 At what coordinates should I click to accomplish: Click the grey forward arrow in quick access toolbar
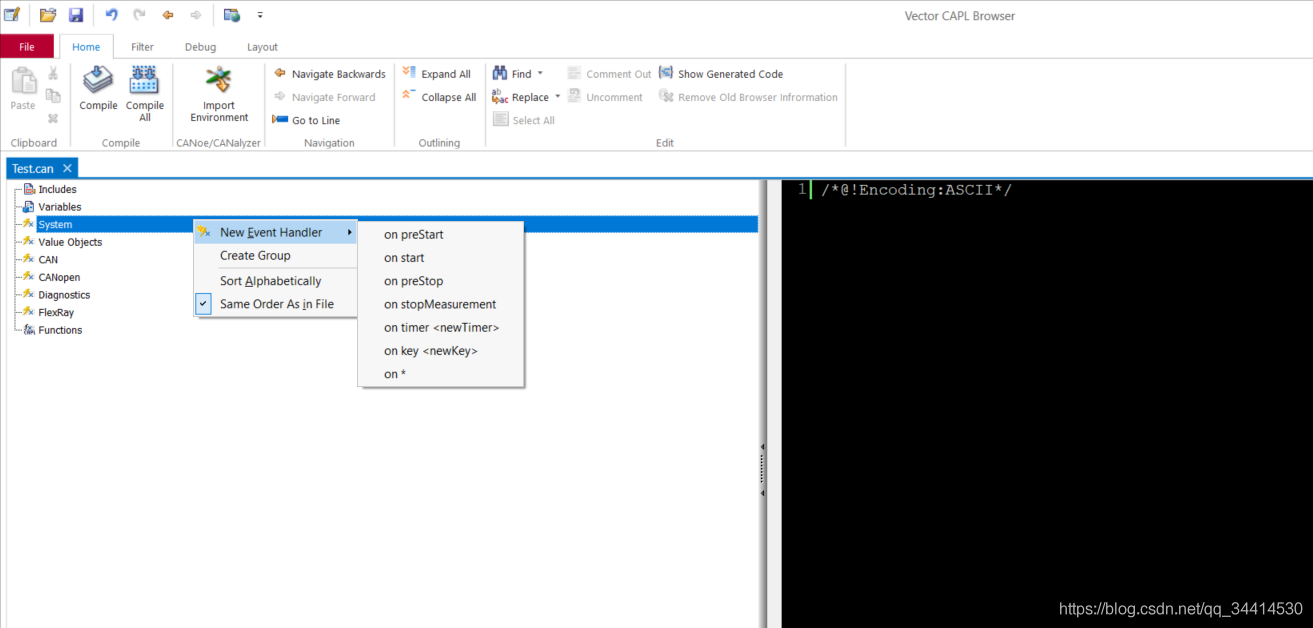tap(196, 15)
